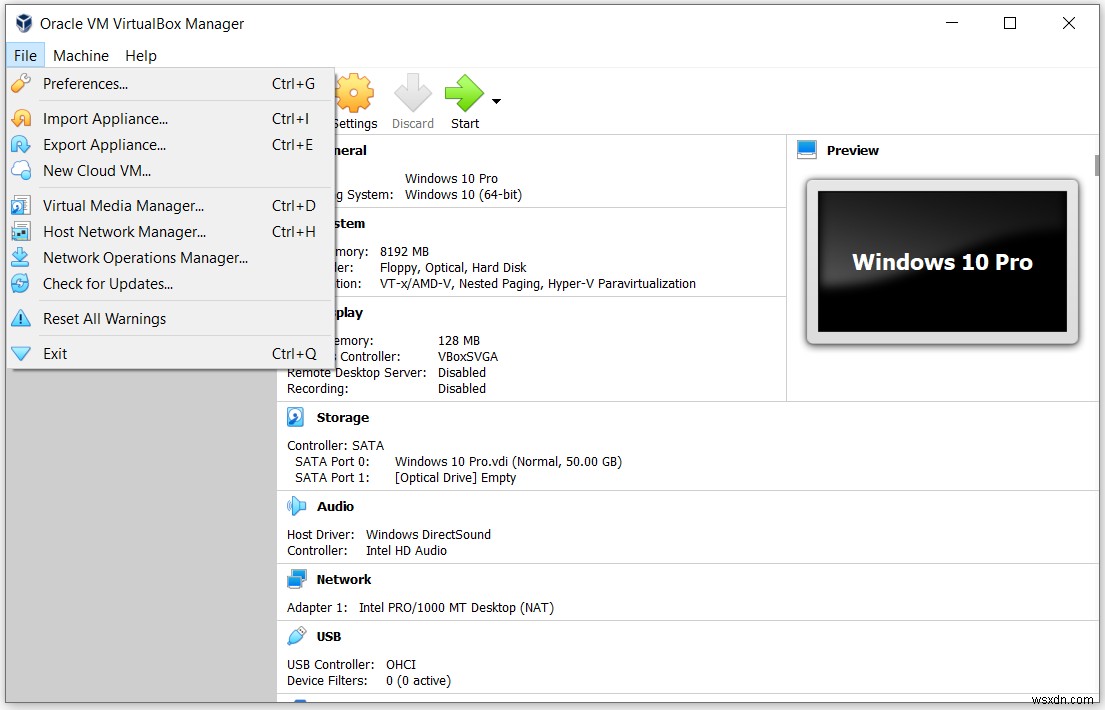Screen dimensions: 1105x710
Task: Select Import Appliance from the File menu
Action: pos(103,118)
